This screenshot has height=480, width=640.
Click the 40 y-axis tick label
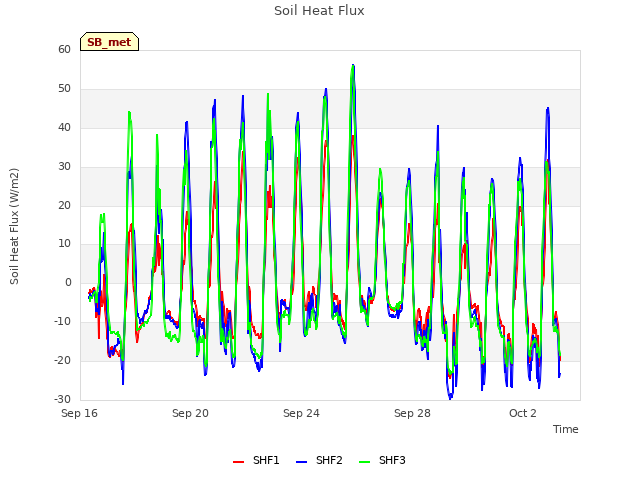click(x=64, y=128)
